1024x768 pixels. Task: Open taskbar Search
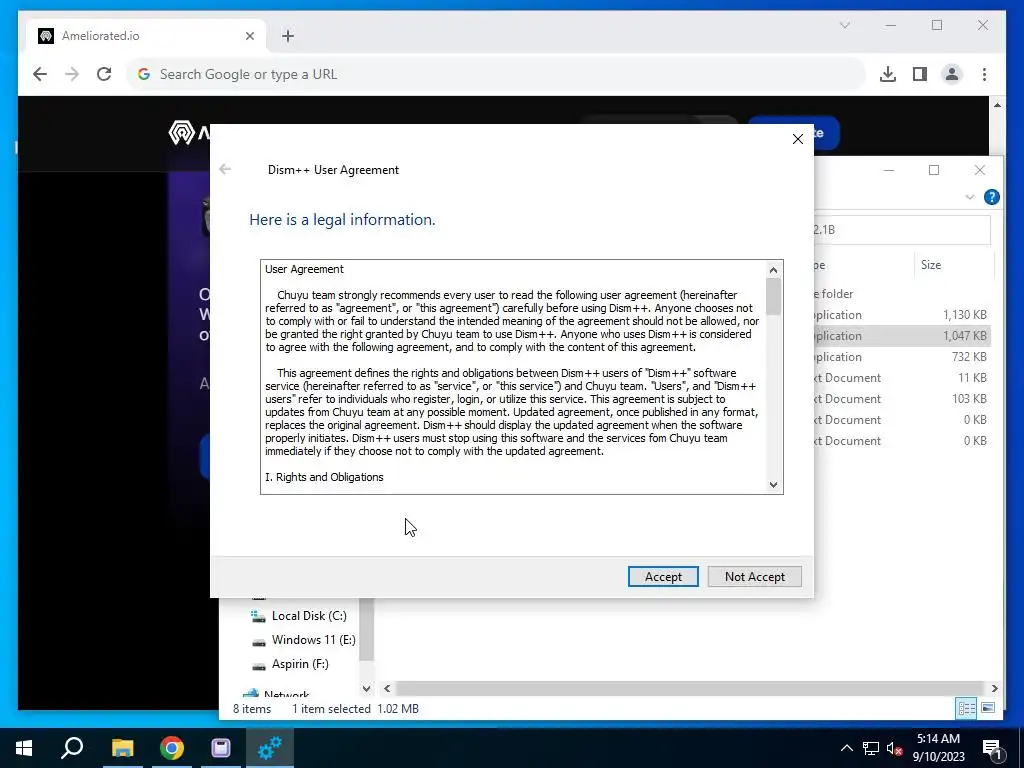(72, 748)
